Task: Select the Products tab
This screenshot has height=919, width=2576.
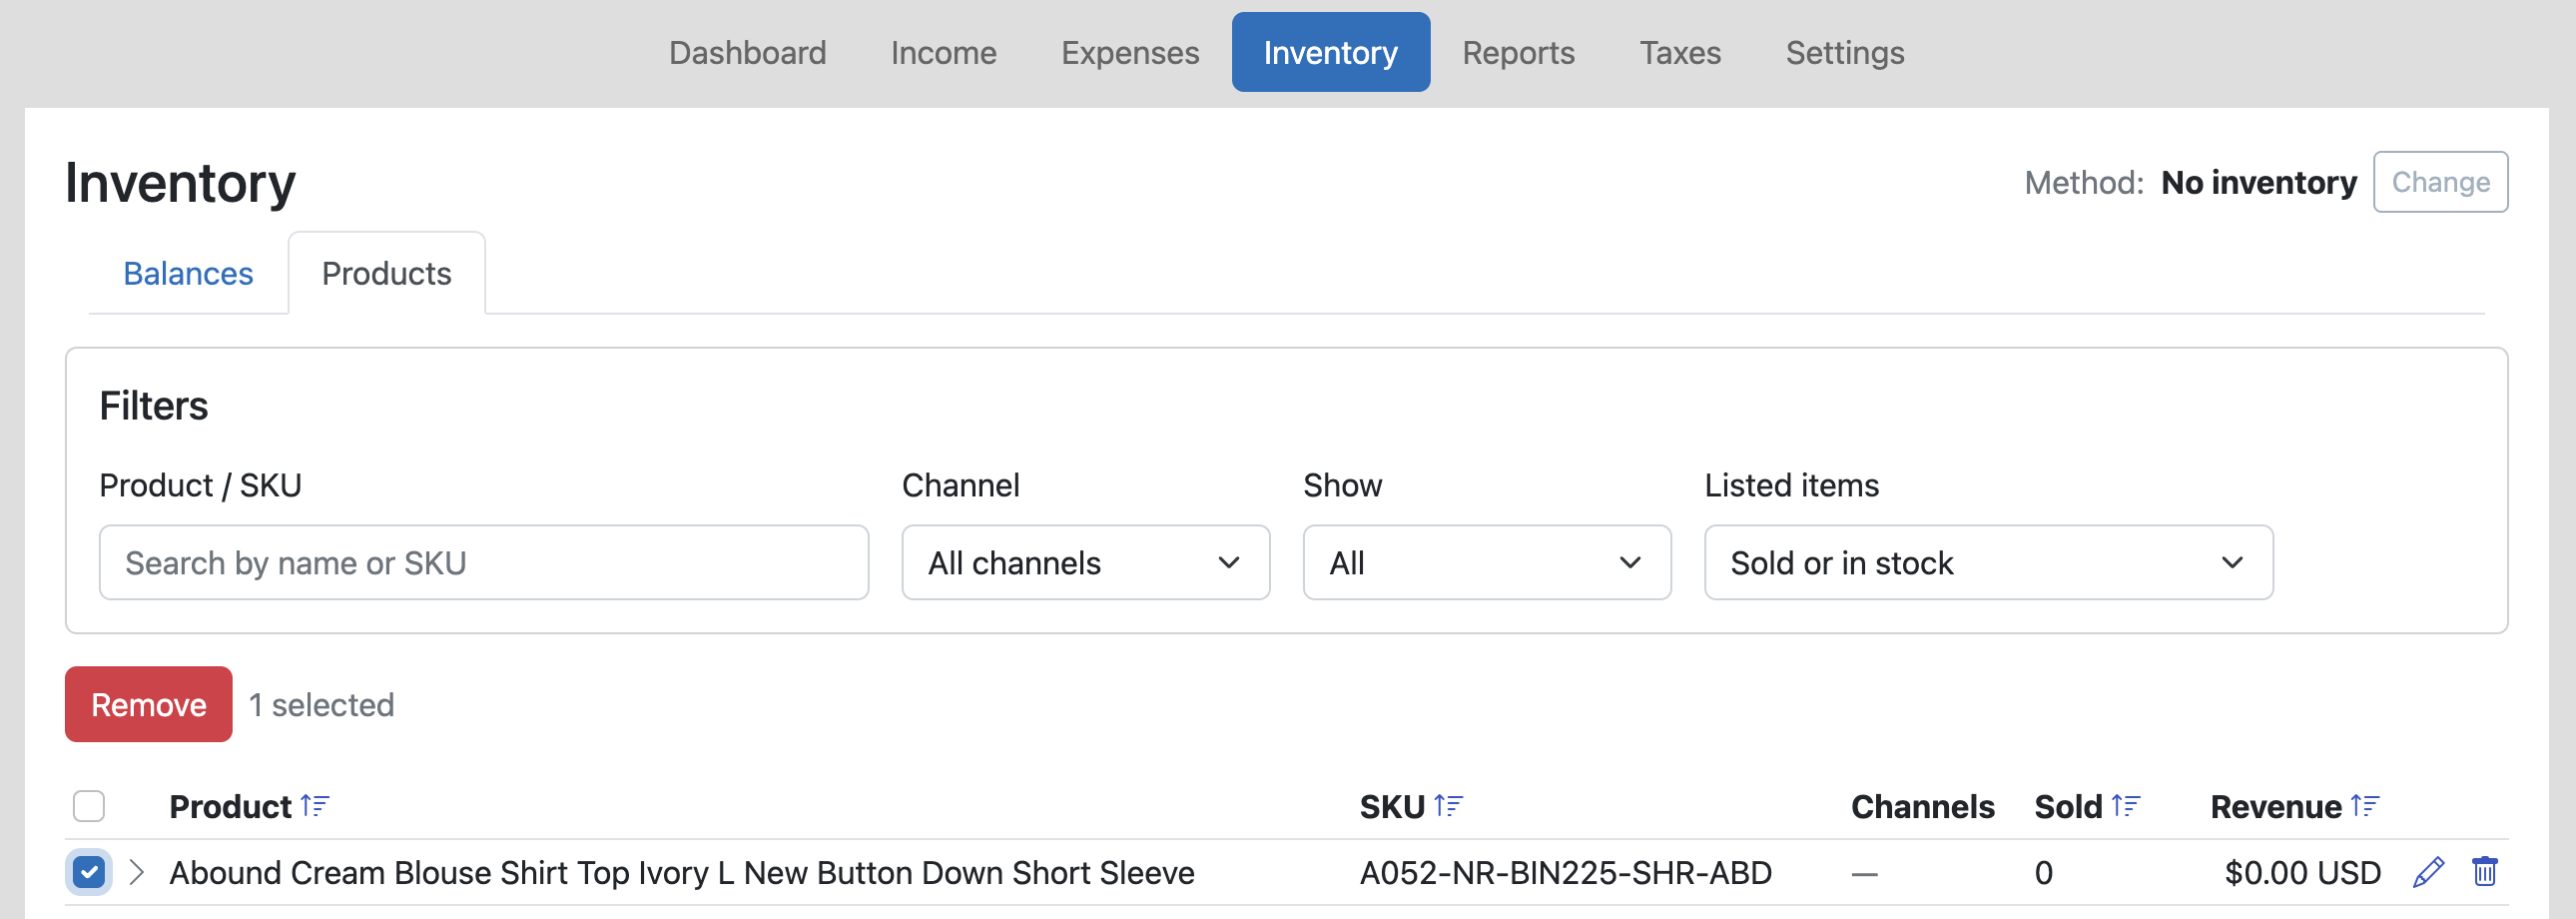Action: [387, 273]
